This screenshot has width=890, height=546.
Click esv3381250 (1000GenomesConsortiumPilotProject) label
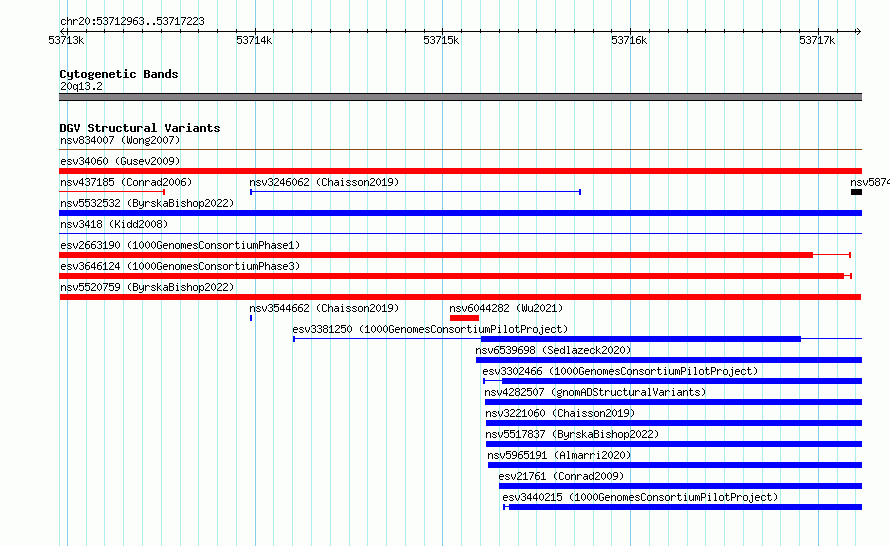coord(430,329)
